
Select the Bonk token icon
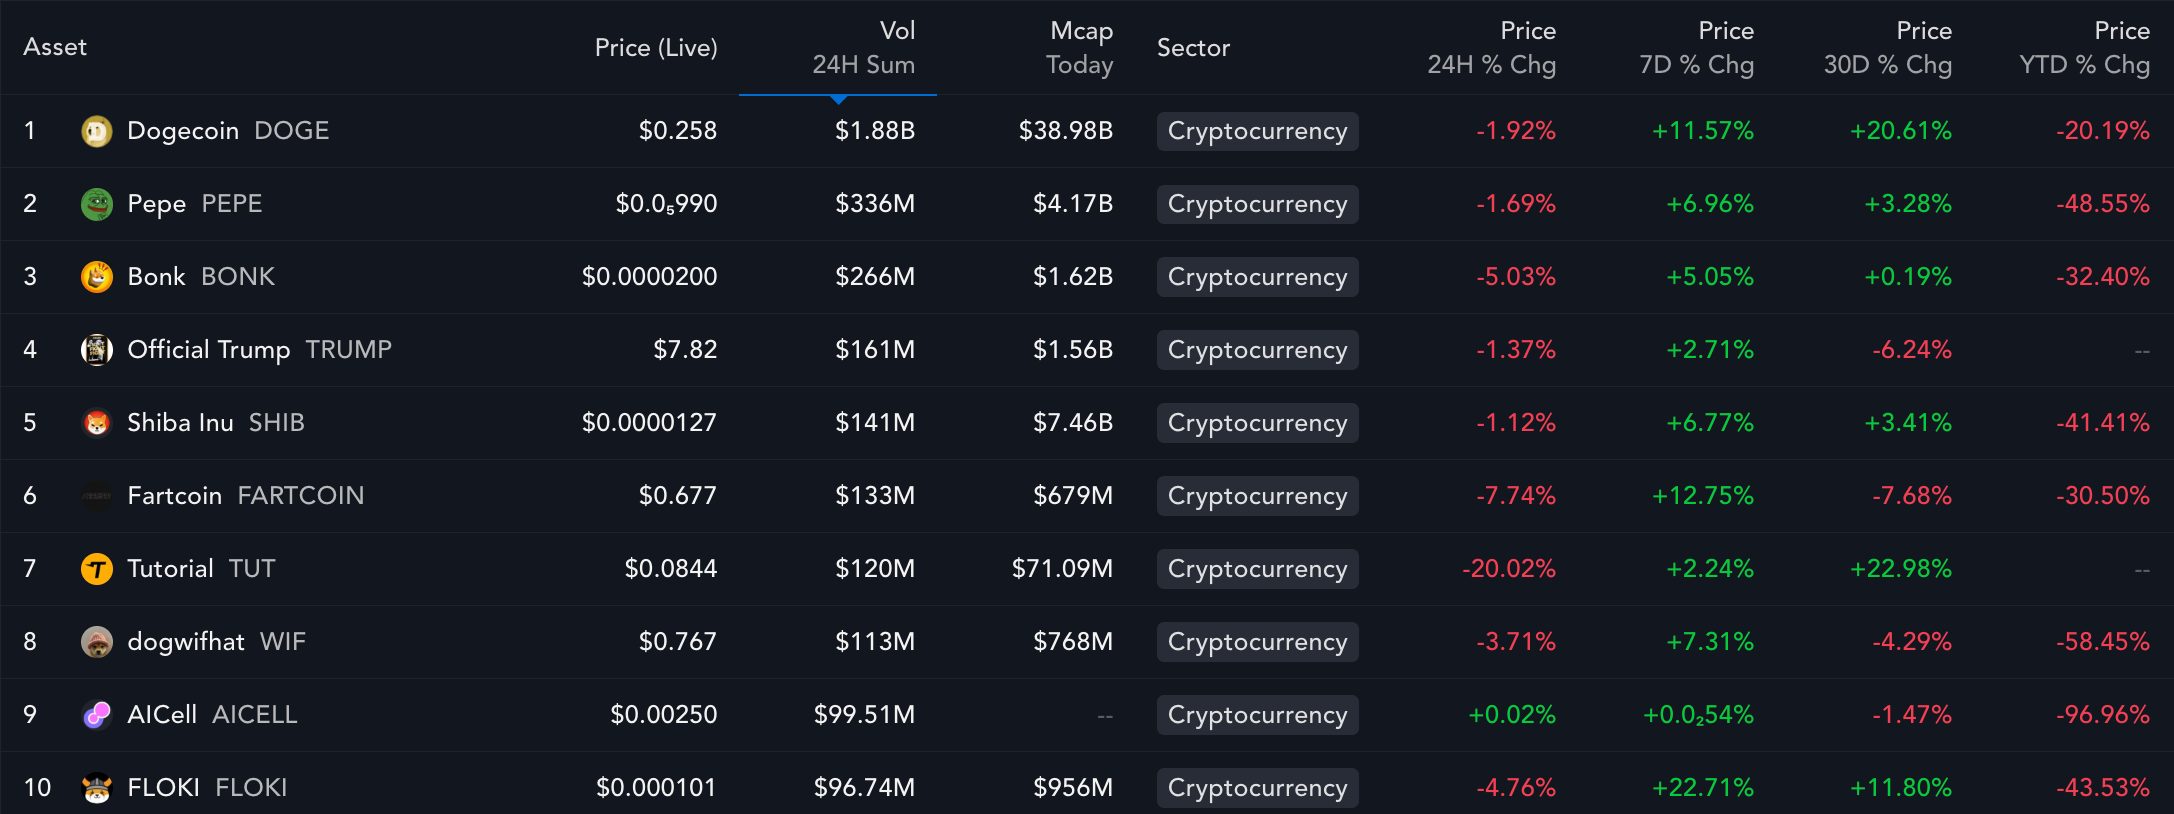(x=97, y=277)
